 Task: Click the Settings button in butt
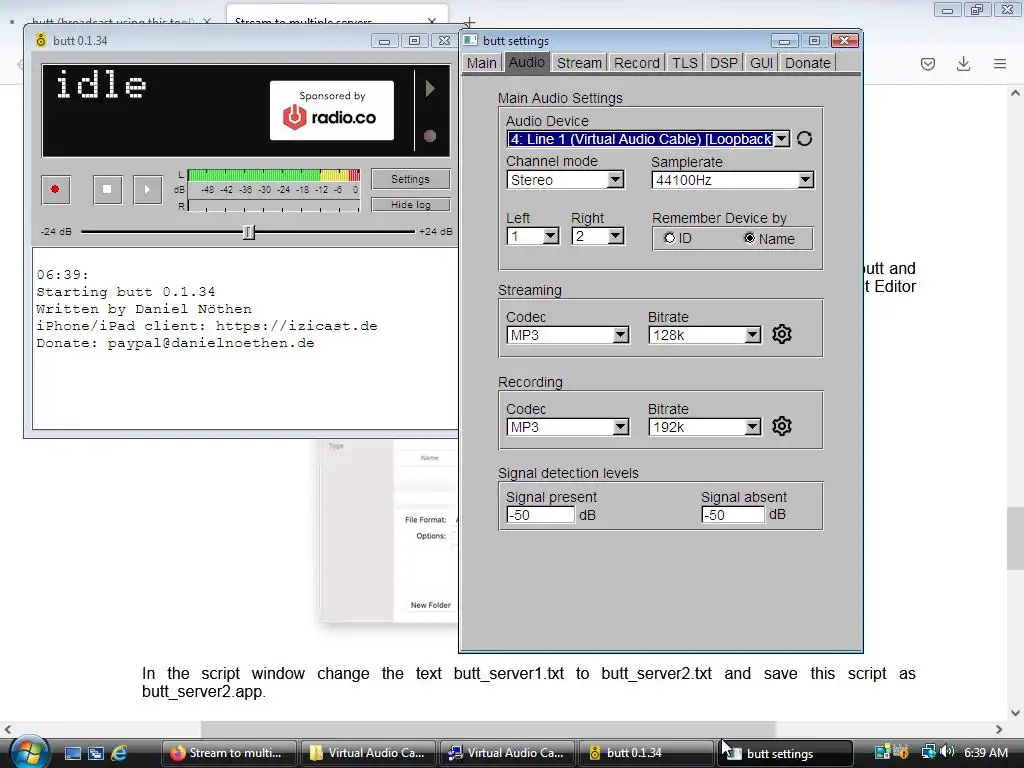coord(410,179)
